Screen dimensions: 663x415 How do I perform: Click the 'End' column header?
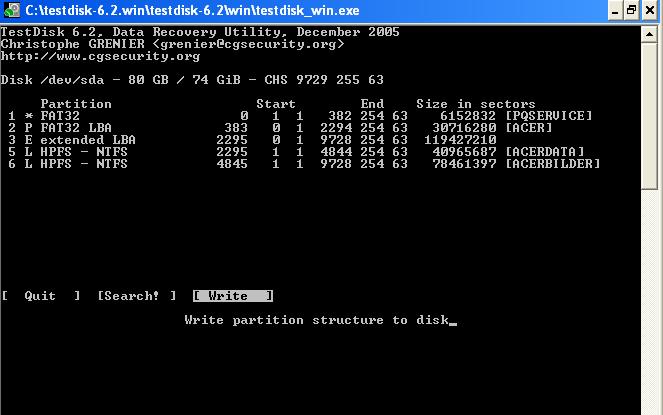(372, 104)
